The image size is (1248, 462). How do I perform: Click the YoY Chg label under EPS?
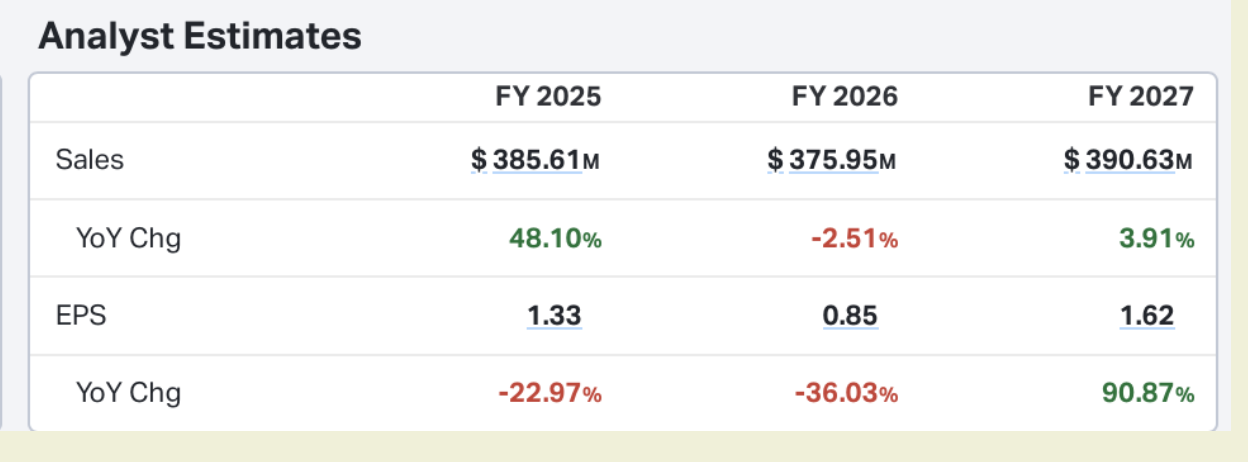128,393
